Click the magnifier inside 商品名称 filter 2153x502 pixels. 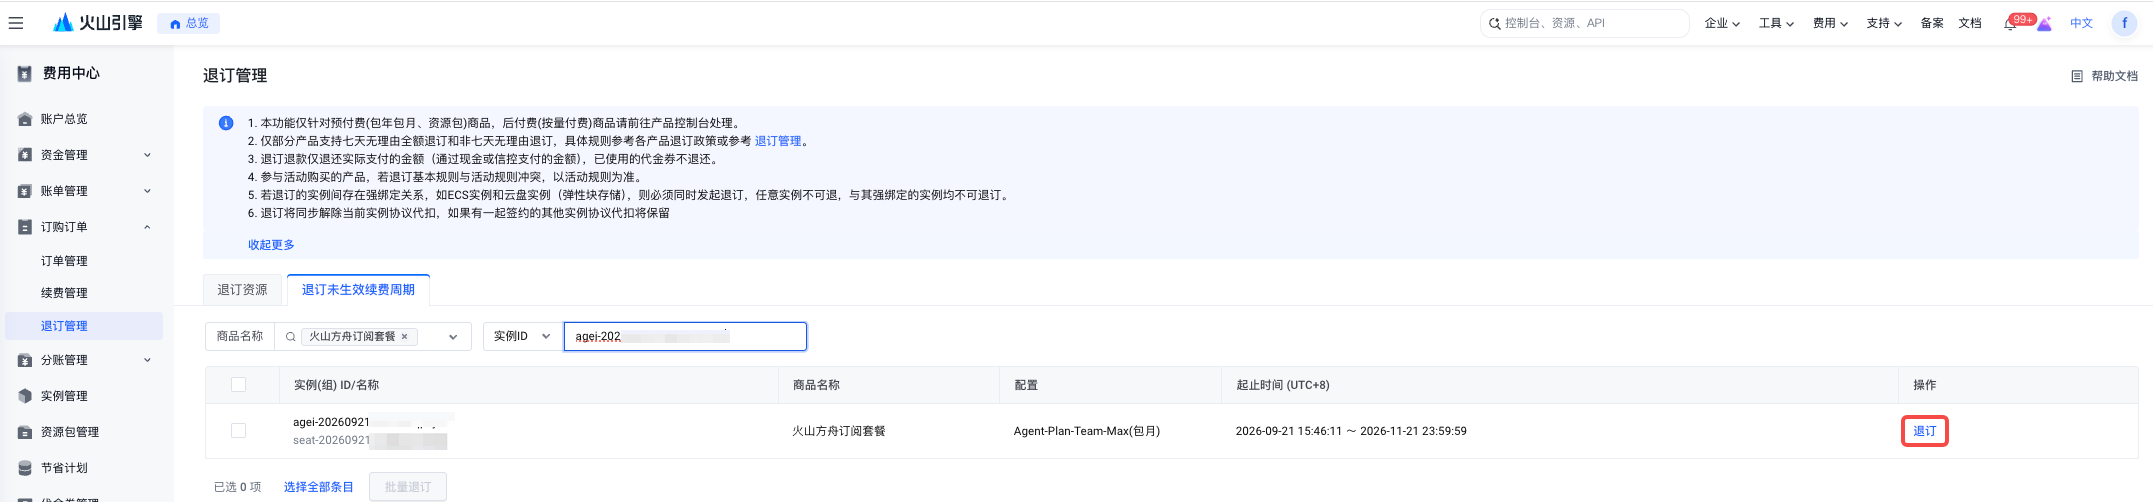(290, 337)
